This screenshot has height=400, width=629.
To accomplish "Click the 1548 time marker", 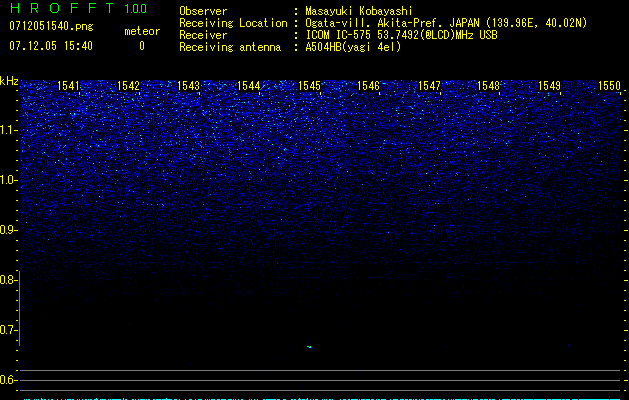I will click(489, 86).
